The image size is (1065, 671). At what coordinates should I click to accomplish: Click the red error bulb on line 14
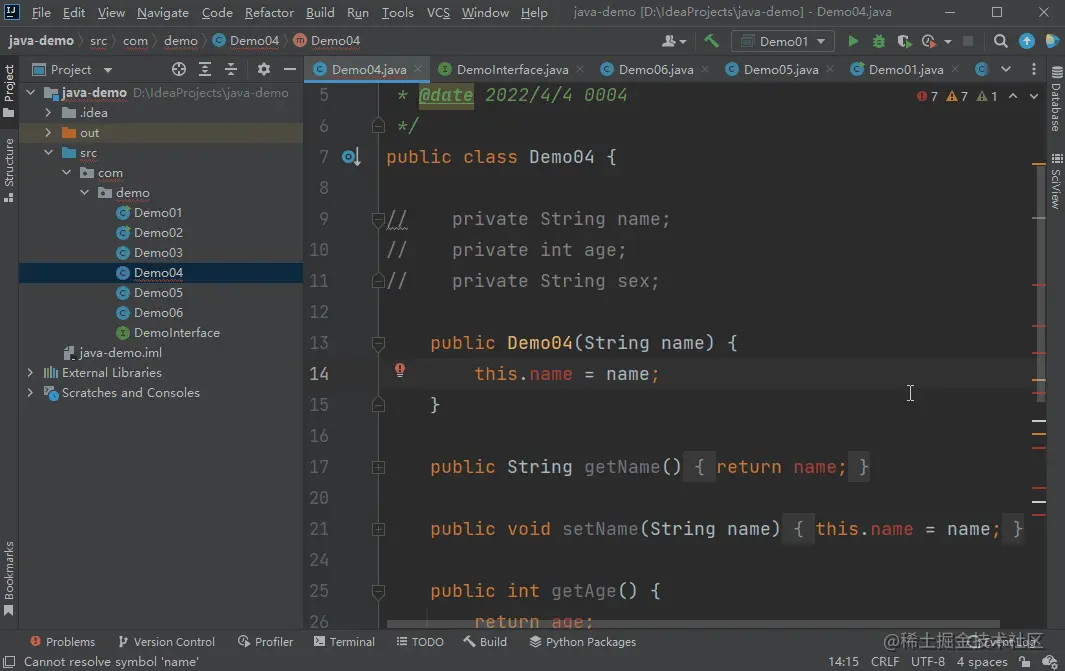click(400, 370)
